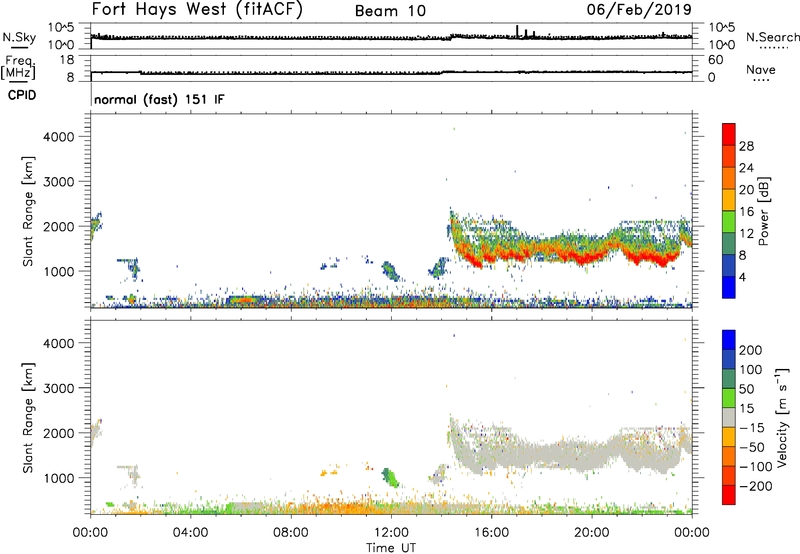Screen dimensions: 800x554
Task: Click 'Slant Range [km]' label of velocity panel
Action: 28,418
